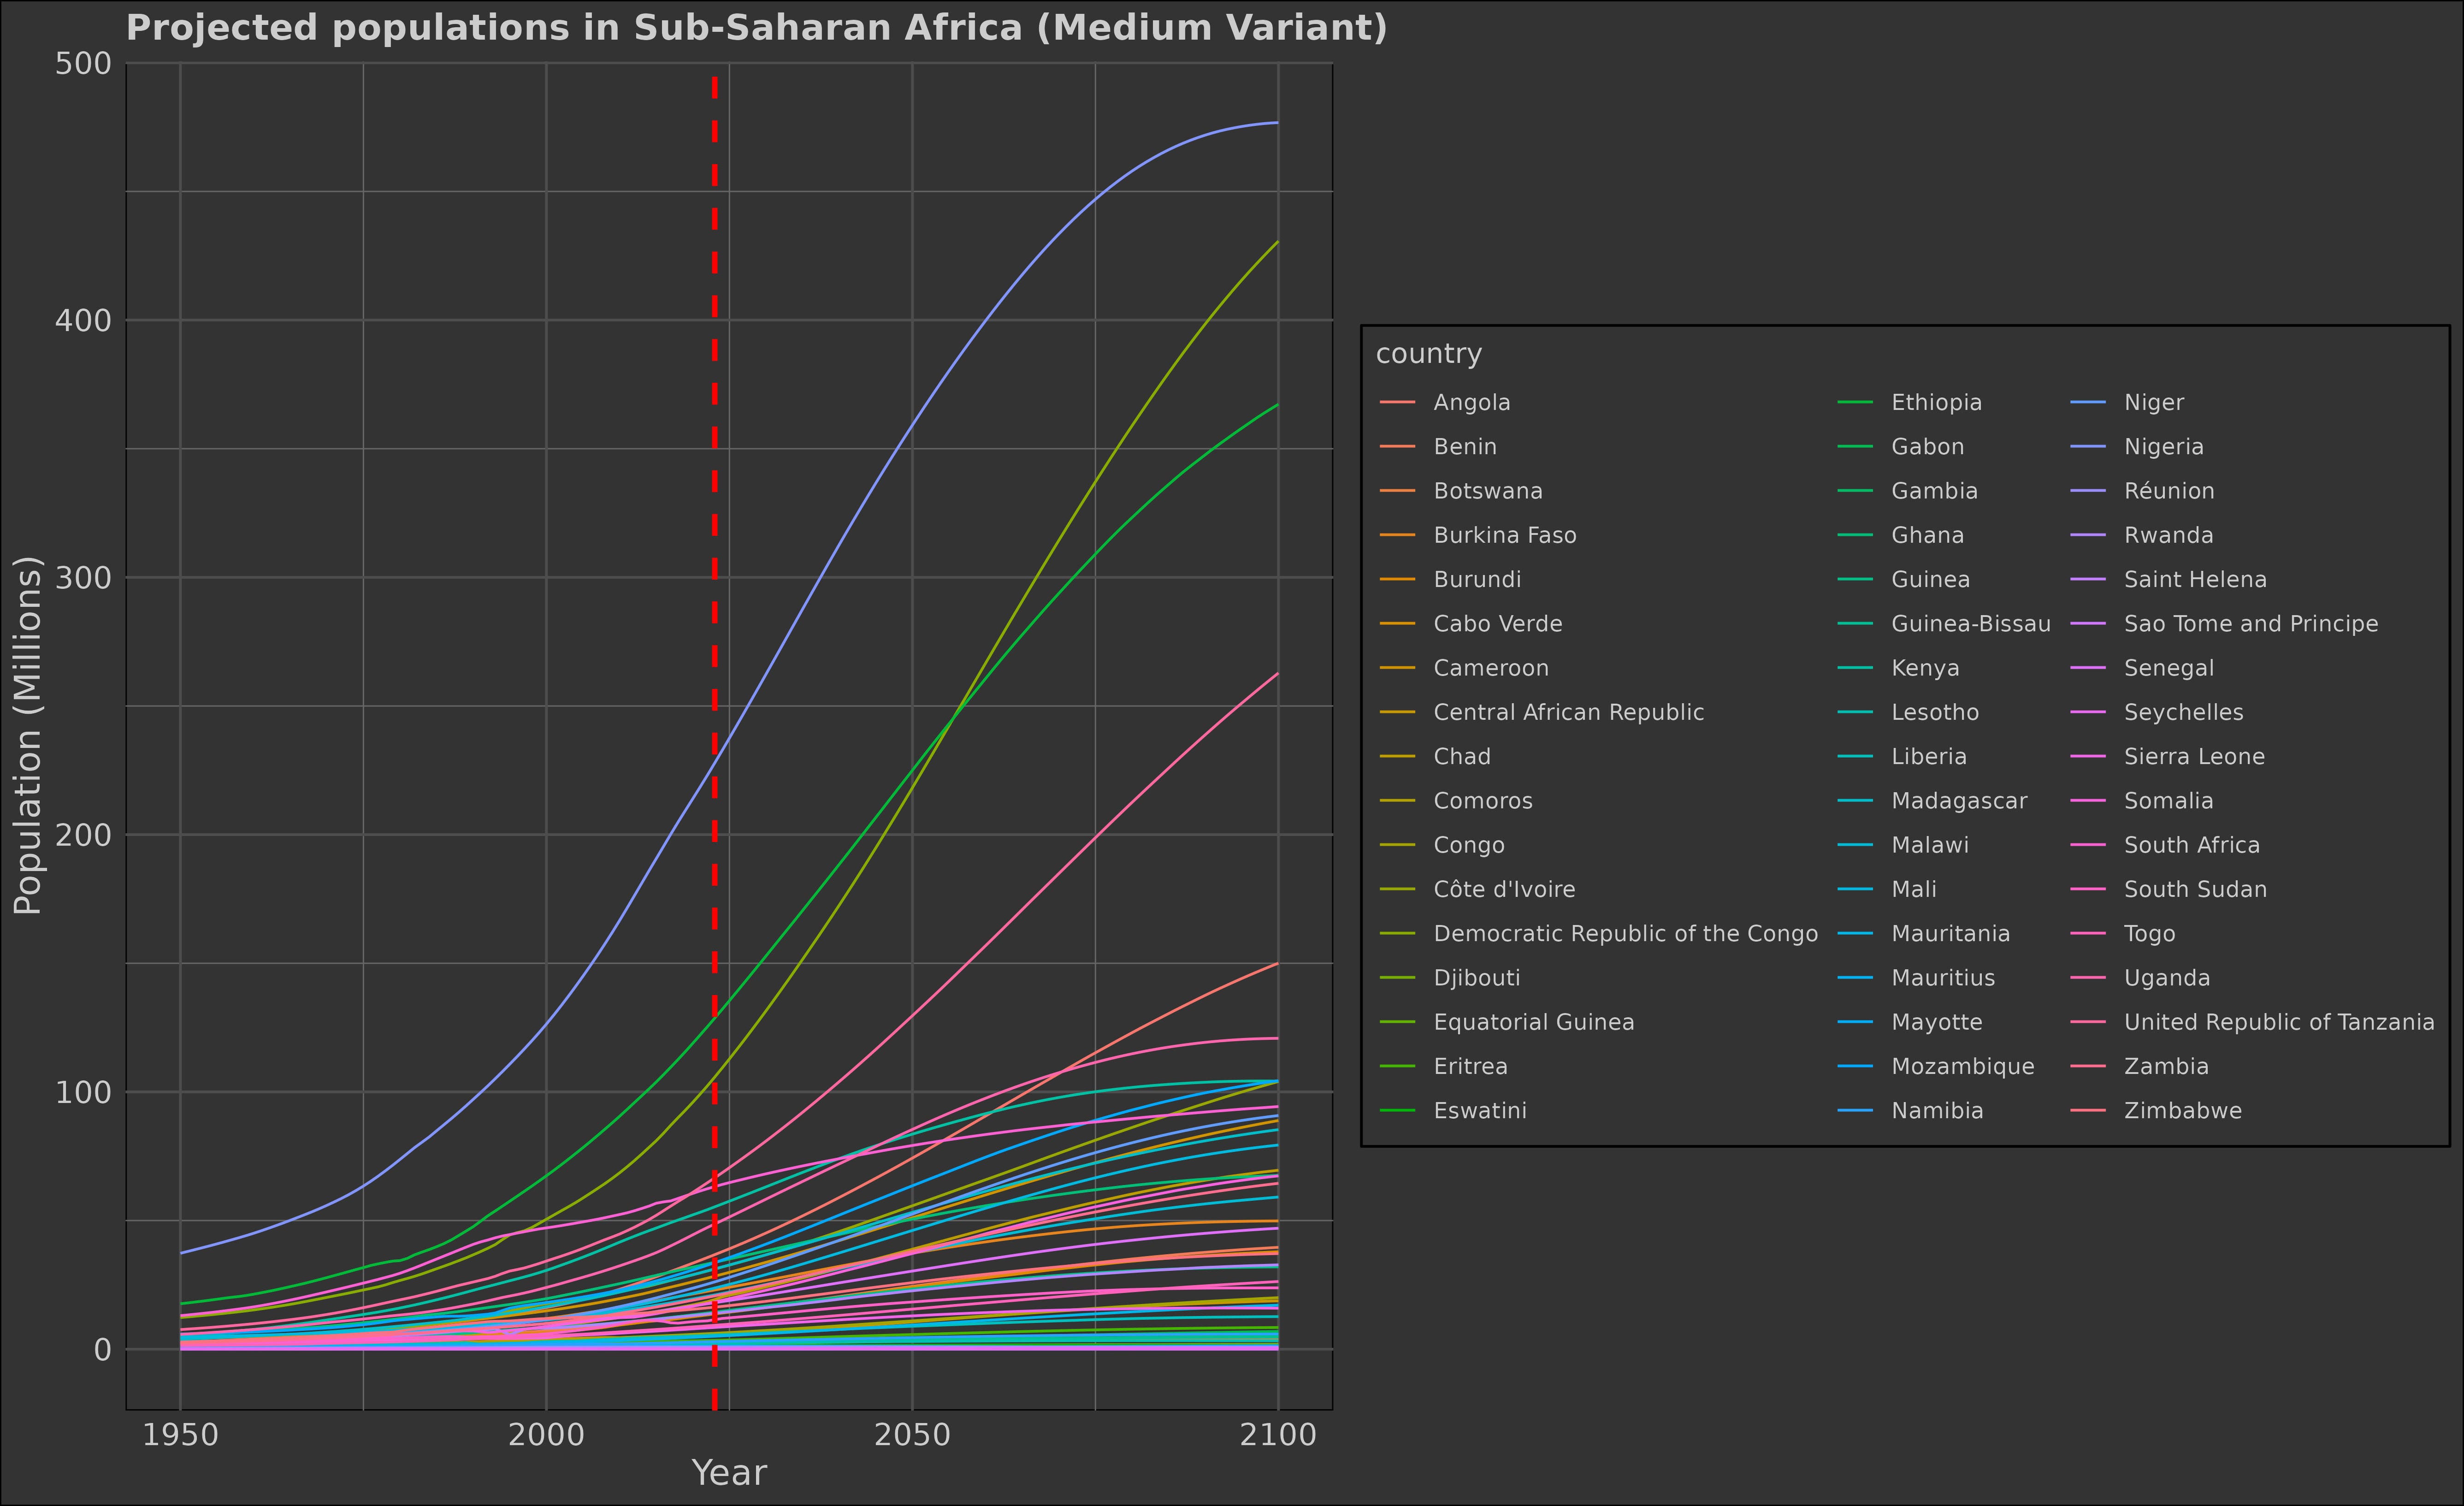Click the 300 y-axis tick label

[x=82, y=578]
